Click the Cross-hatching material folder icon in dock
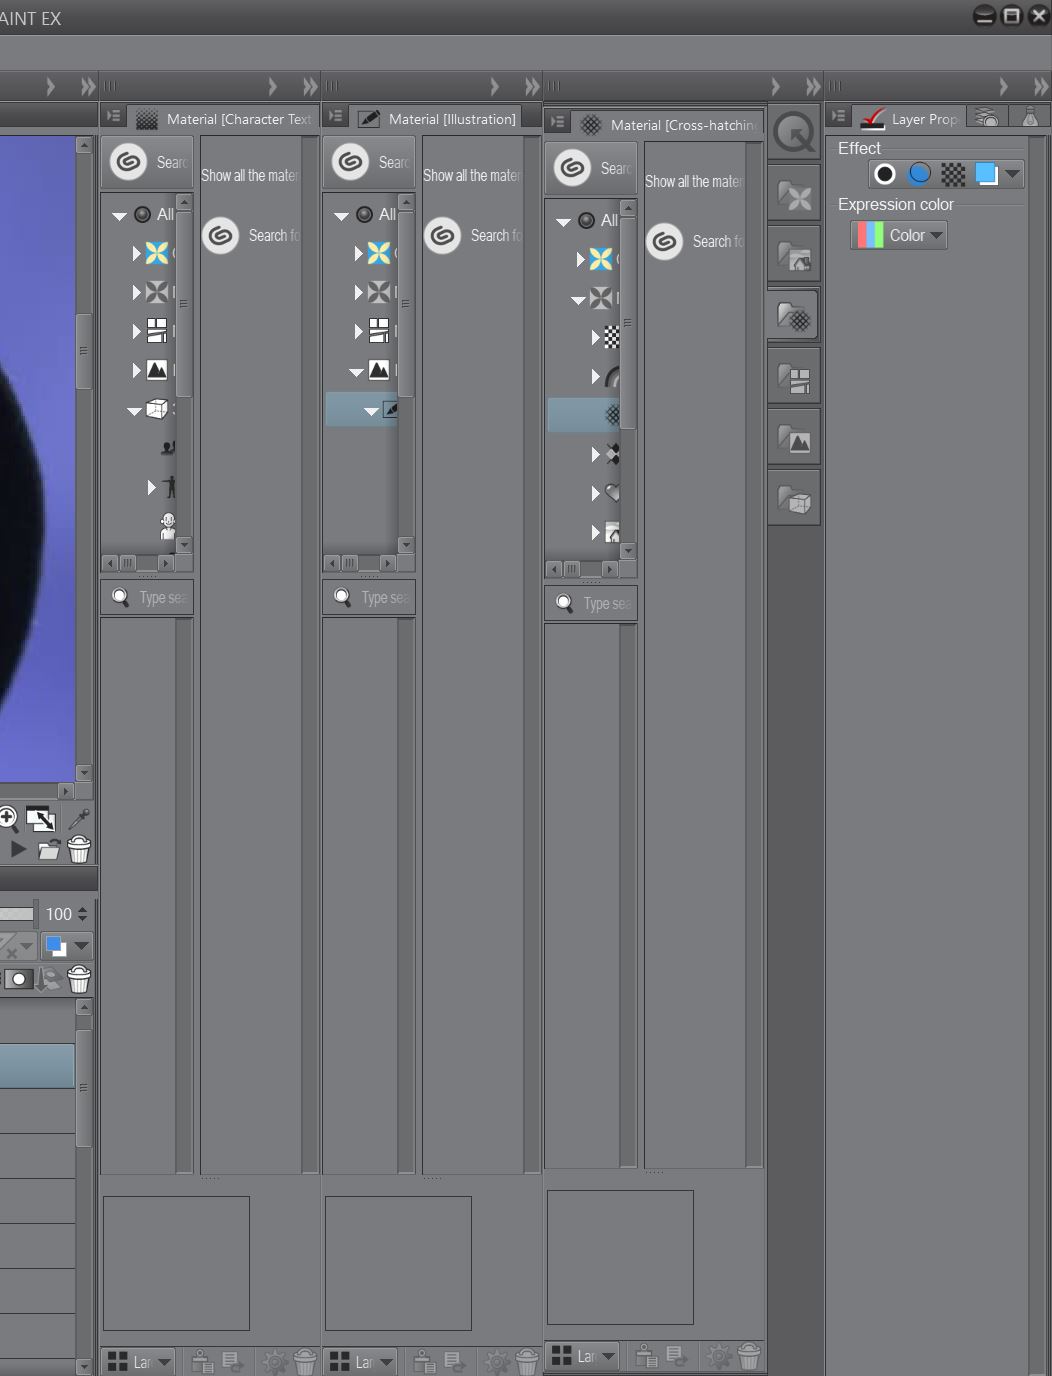Viewport: 1052px width, 1376px height. [795, 317]
